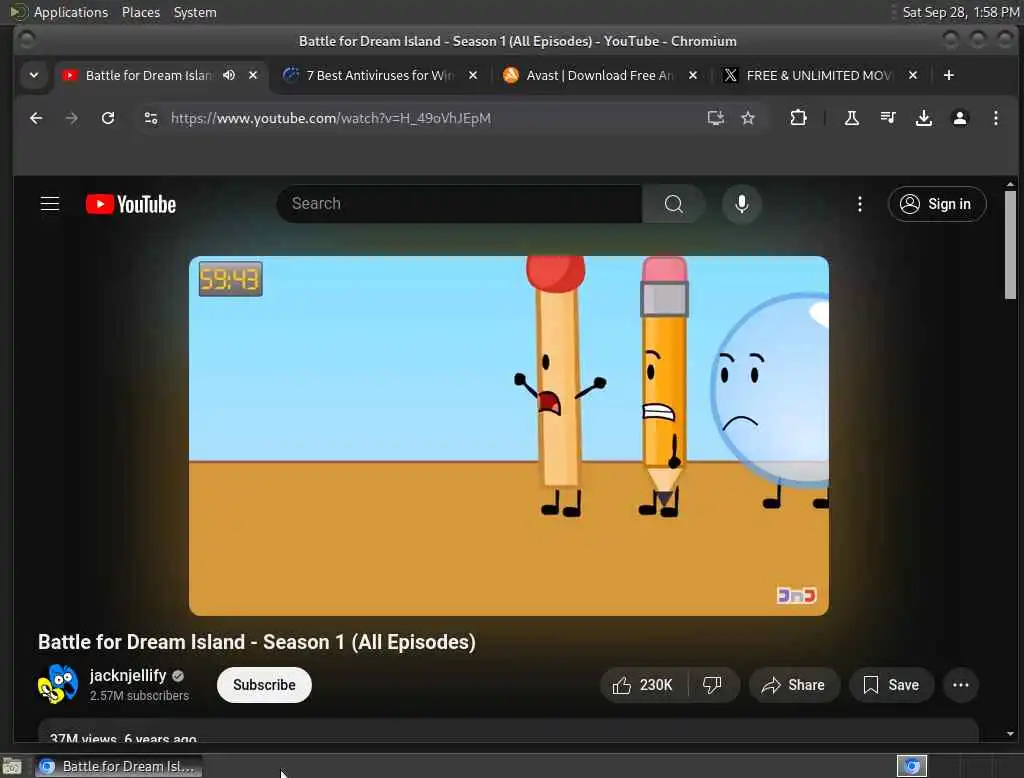This screenshot has width=1024, height=778.
Task: Click the video title Battle for Dream Island
Action: pos(257,641)
